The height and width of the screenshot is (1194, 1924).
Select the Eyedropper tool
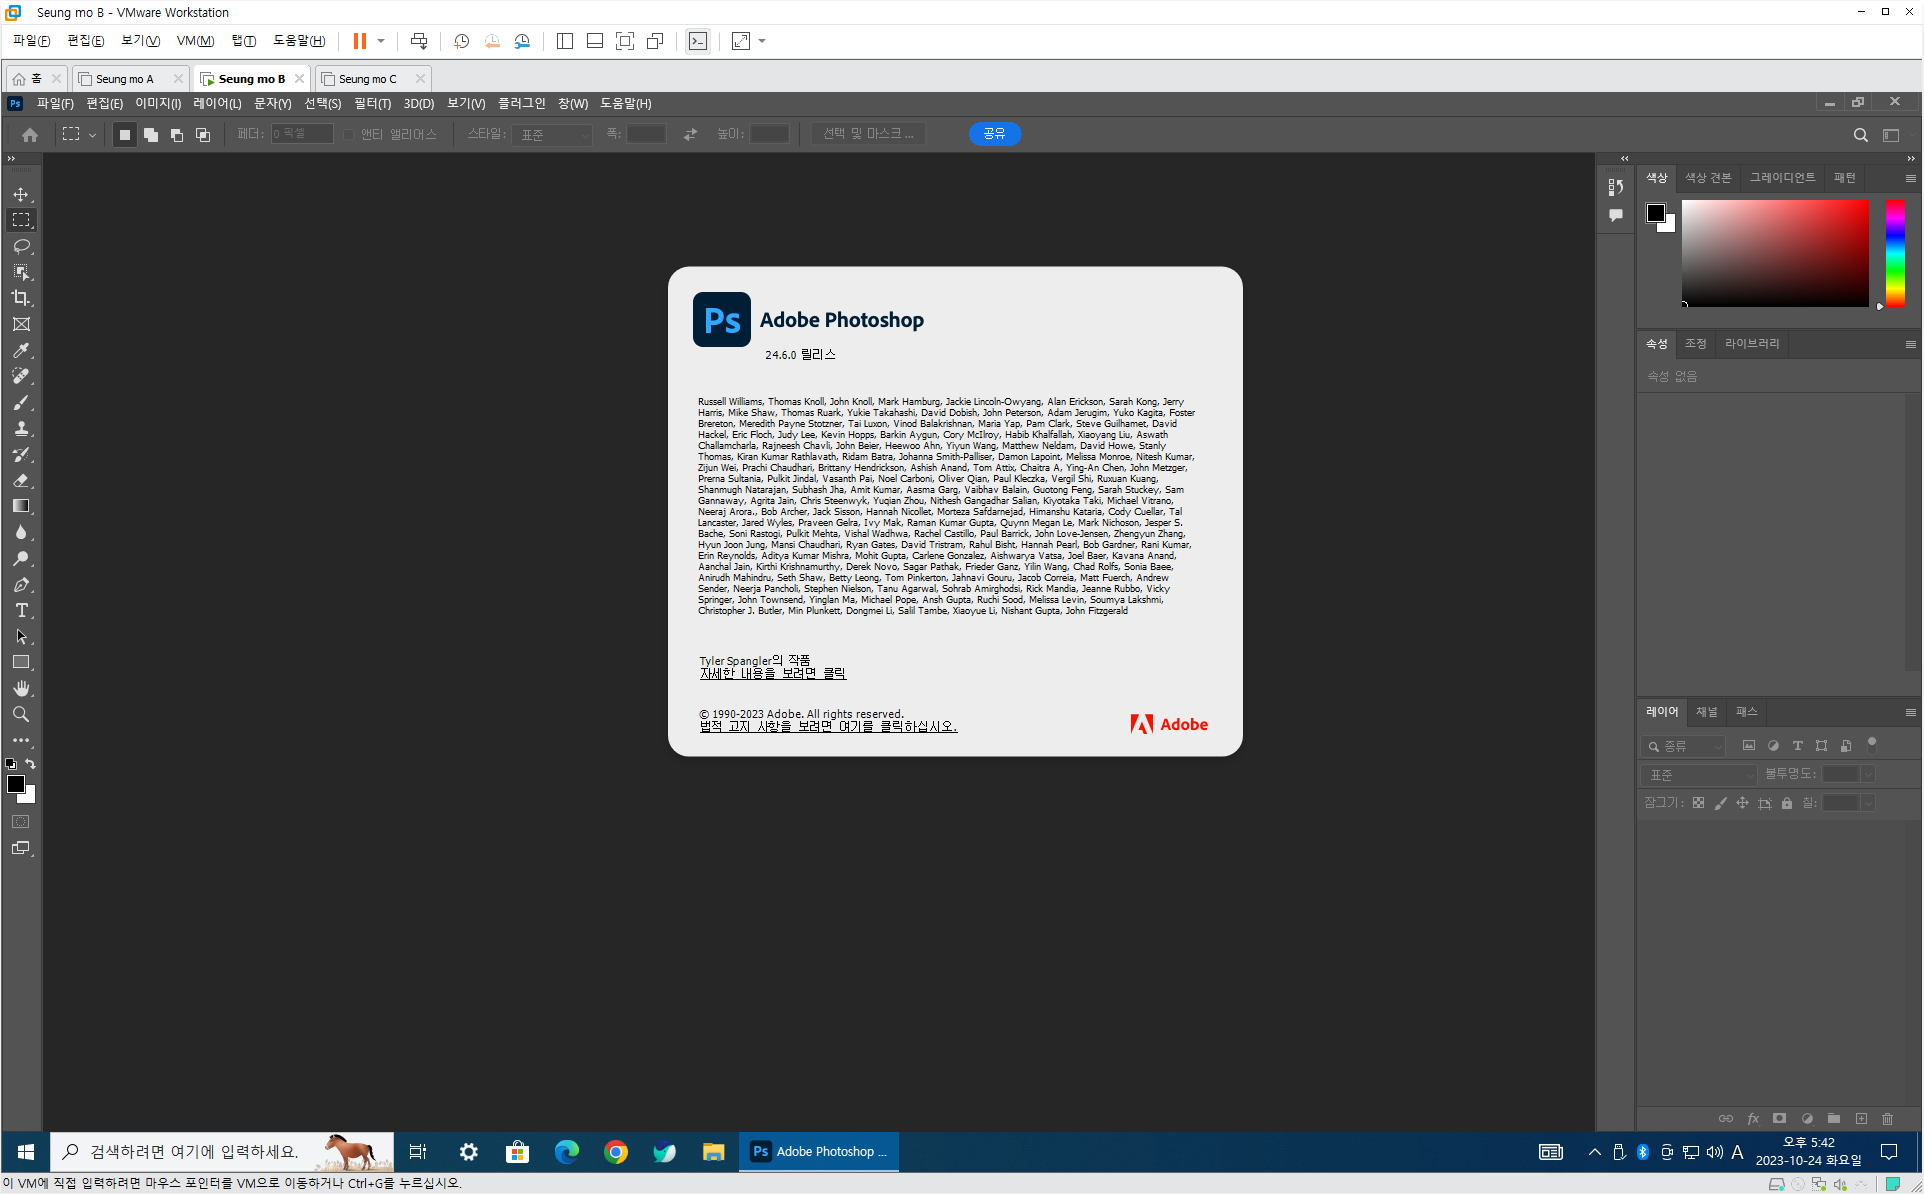pos(21,350)
